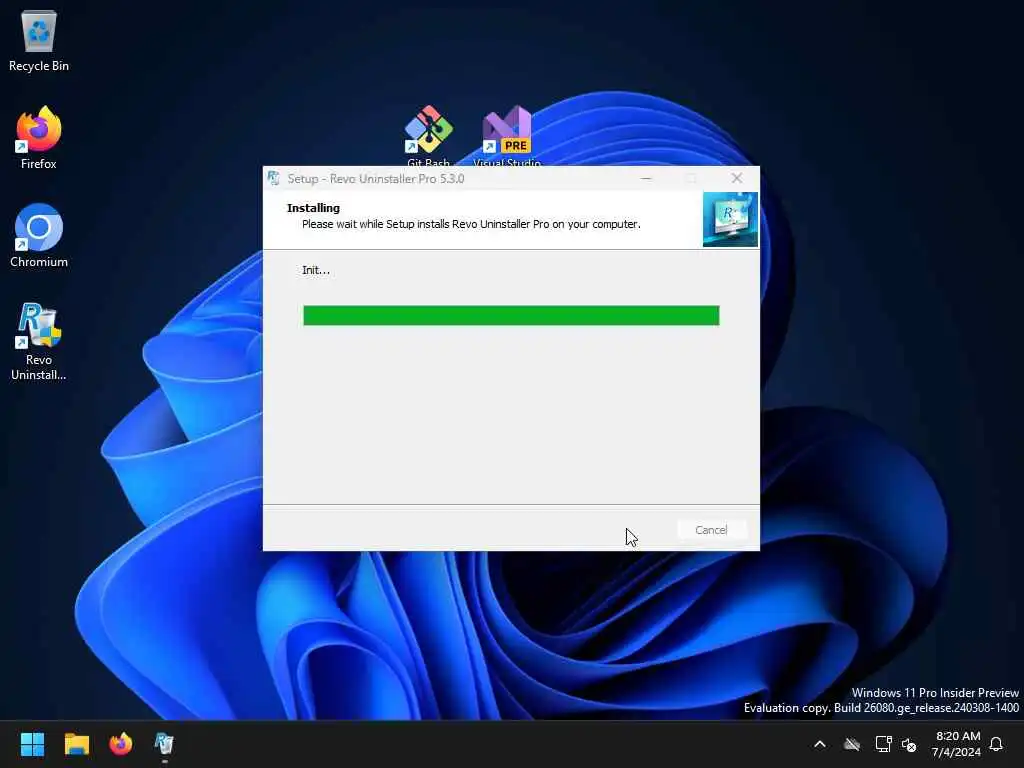The width and height of the screenshot is (1024, 768).
Task: Launch Firefox from the desktop shortcut
Action: (x=39, y=138)
